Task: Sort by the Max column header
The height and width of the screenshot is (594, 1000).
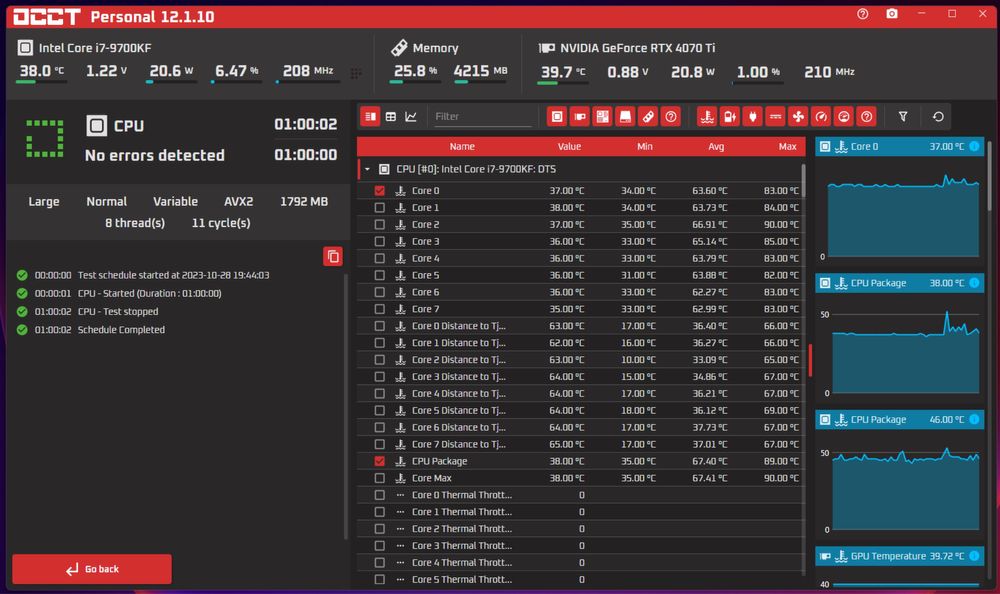Action: pyautogui.click(x=788, y=146)
